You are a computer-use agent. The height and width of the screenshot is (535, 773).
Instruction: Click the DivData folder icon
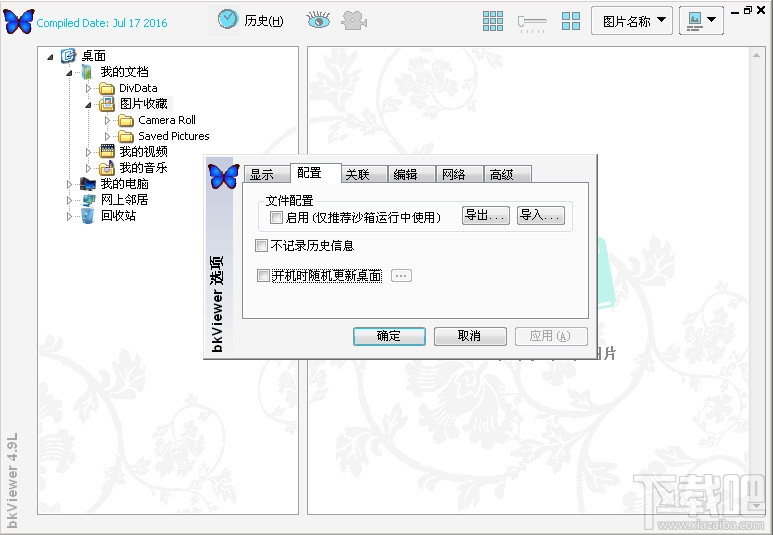coord(106,88)
